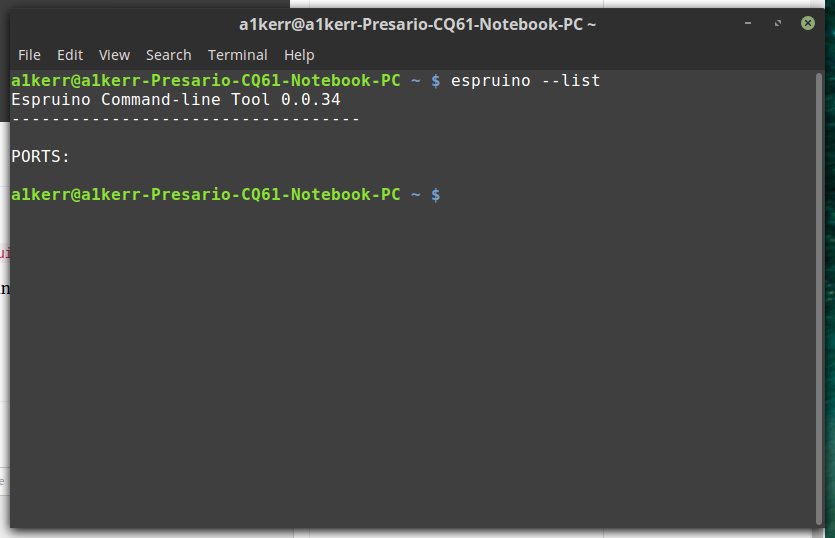Image resolution: width=835 pixels, height=538 pixels.
Task: Open the Help menu
Action: (299, 55)
